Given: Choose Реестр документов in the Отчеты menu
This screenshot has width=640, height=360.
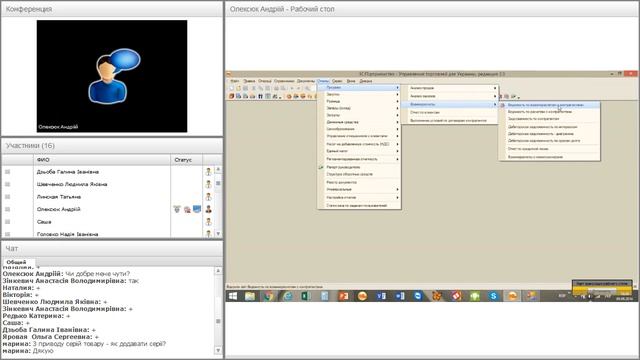Looking at the screenshot, I should (x=359, y=182).
